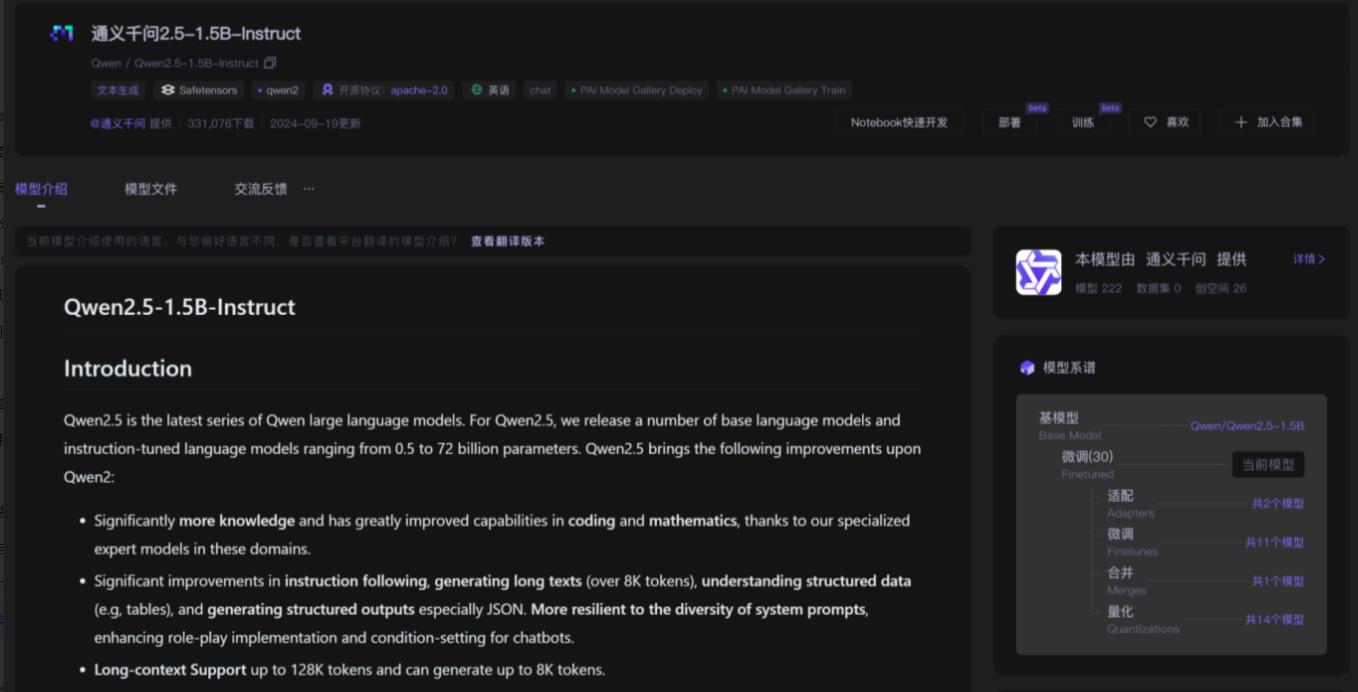Click the 基模型 Base Model tree node
1358x692 pixels.
[1069, 426]
